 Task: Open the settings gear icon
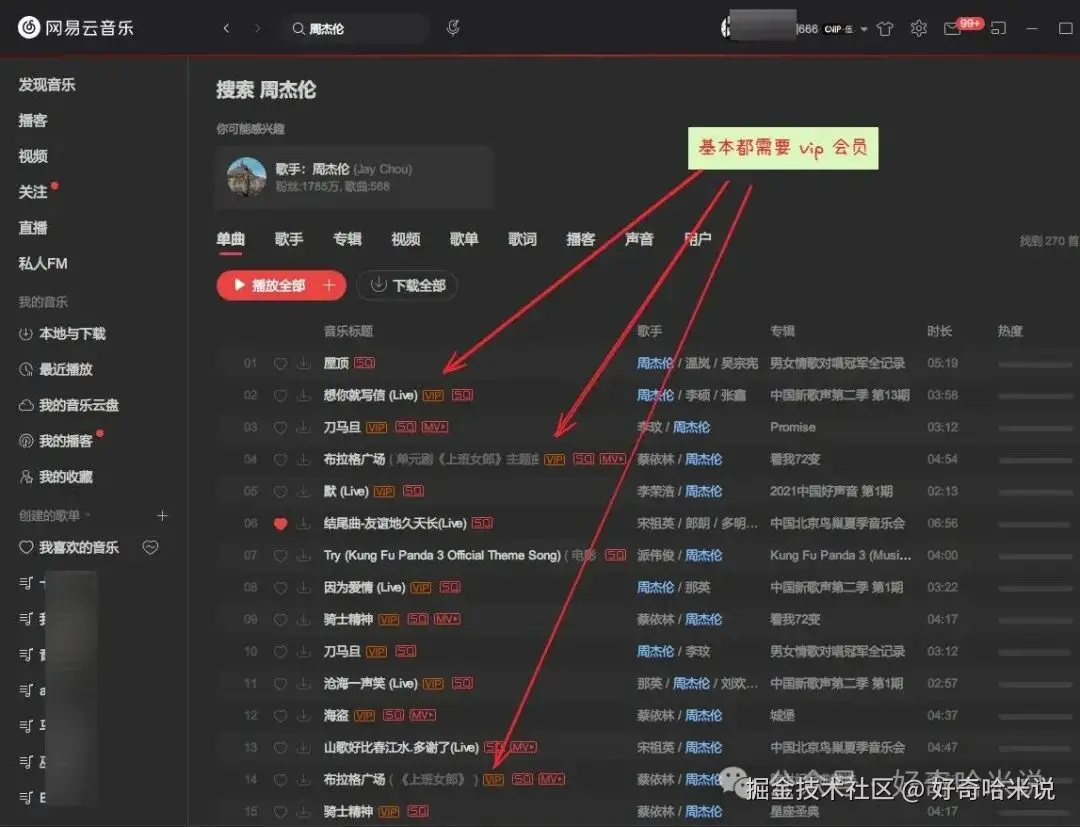pos(918,28)
